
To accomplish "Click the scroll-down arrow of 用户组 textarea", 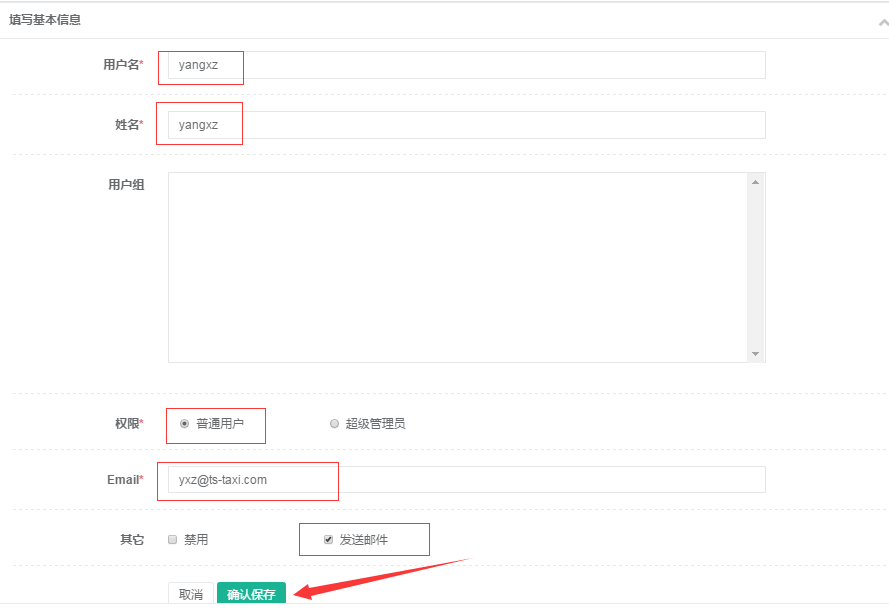I will coord(757,353).
